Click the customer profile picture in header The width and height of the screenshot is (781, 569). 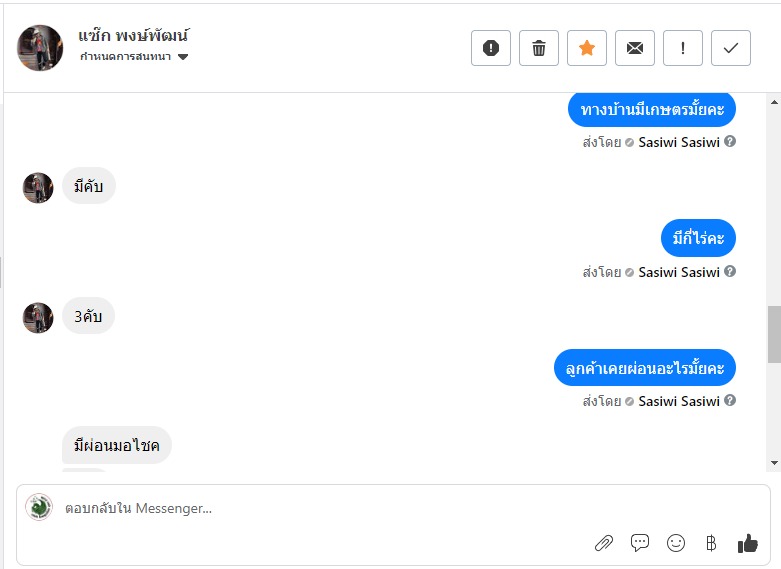[40, 48]
